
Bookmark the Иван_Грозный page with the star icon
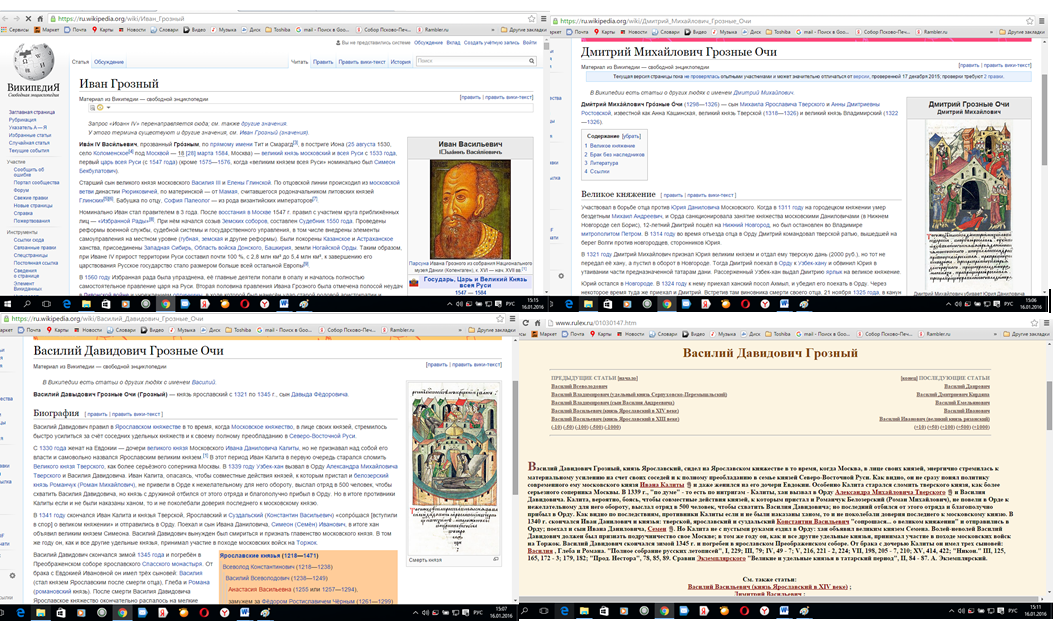532,19
